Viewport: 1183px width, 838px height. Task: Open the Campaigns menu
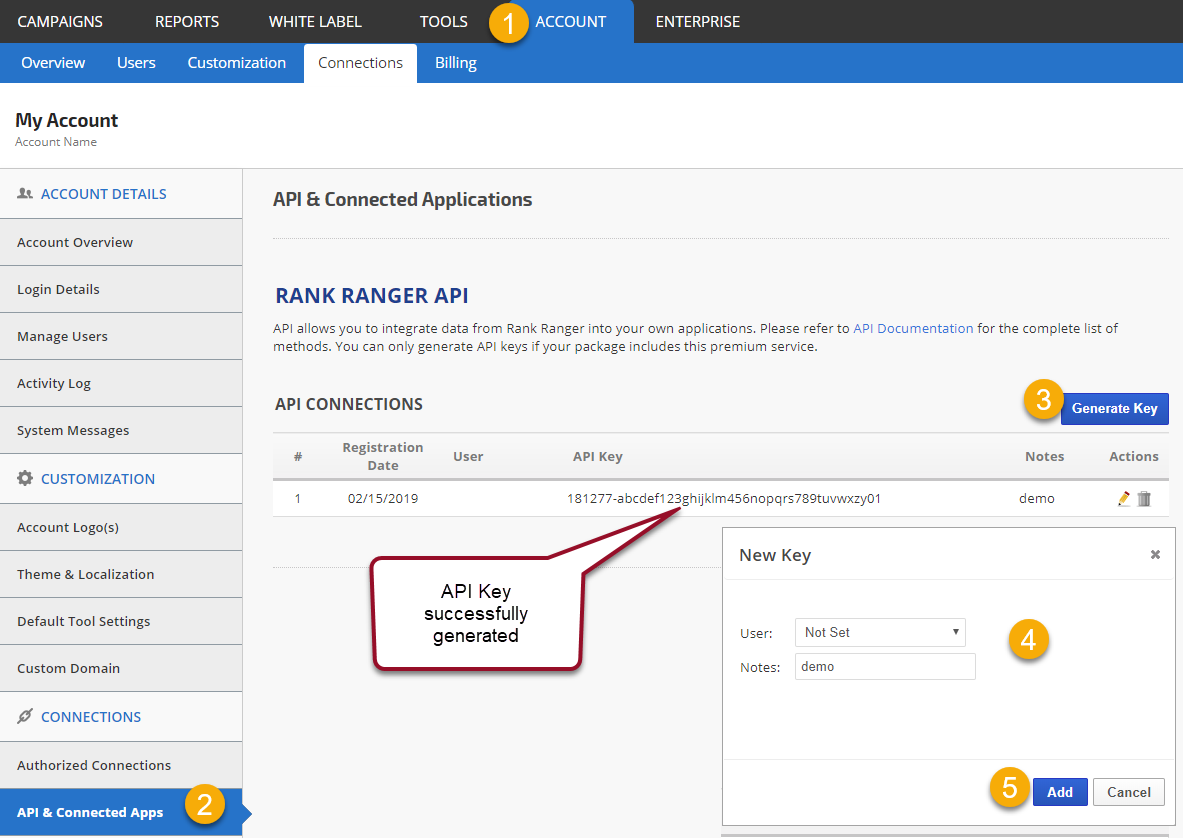[60, 21]
